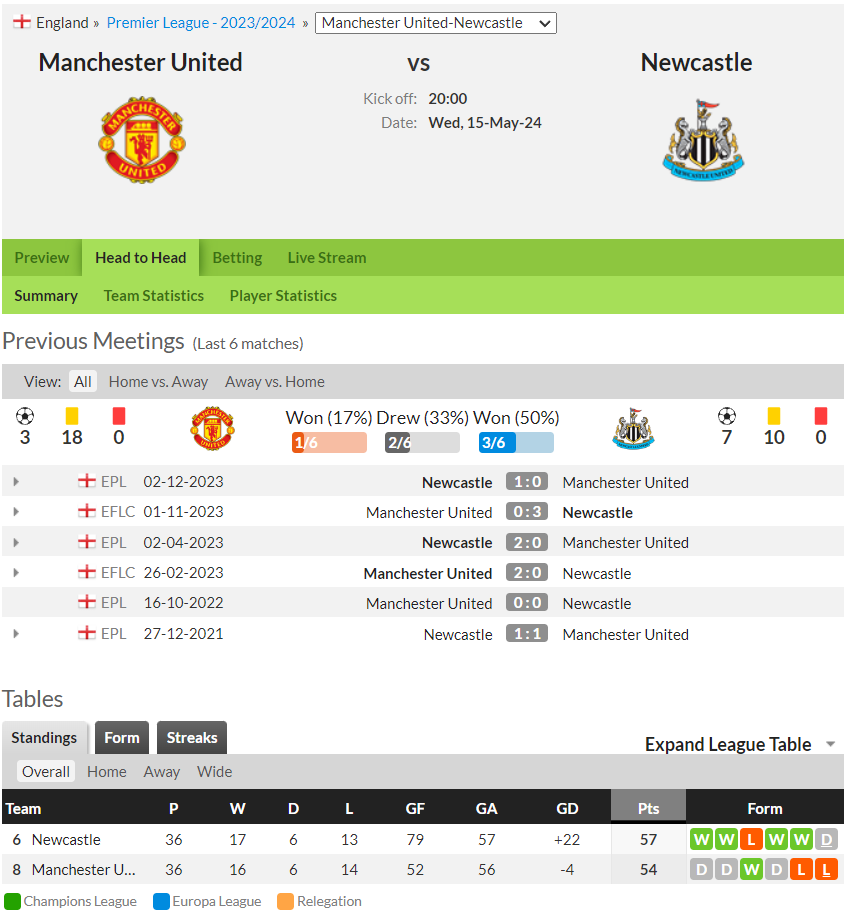
Task: Click the England flag icon in breadcrumb
Action: (x=22, y=22)
